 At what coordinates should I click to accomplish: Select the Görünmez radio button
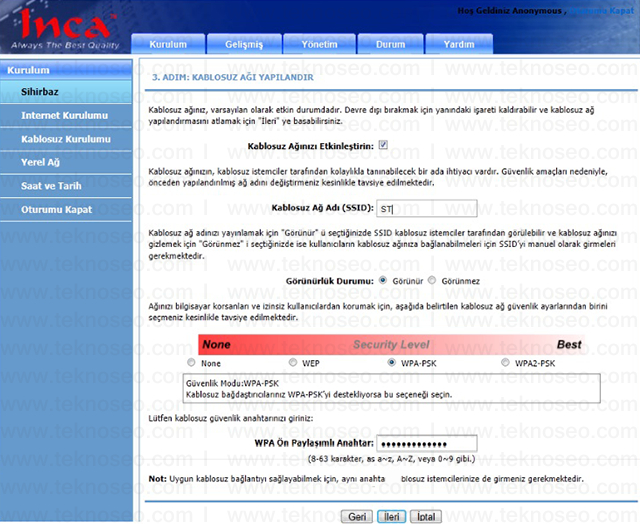pyautogui.click(x=432, y=280)
